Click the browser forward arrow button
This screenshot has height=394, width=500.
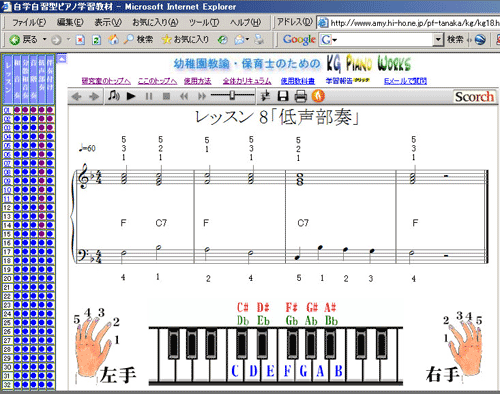coord(56,40)
